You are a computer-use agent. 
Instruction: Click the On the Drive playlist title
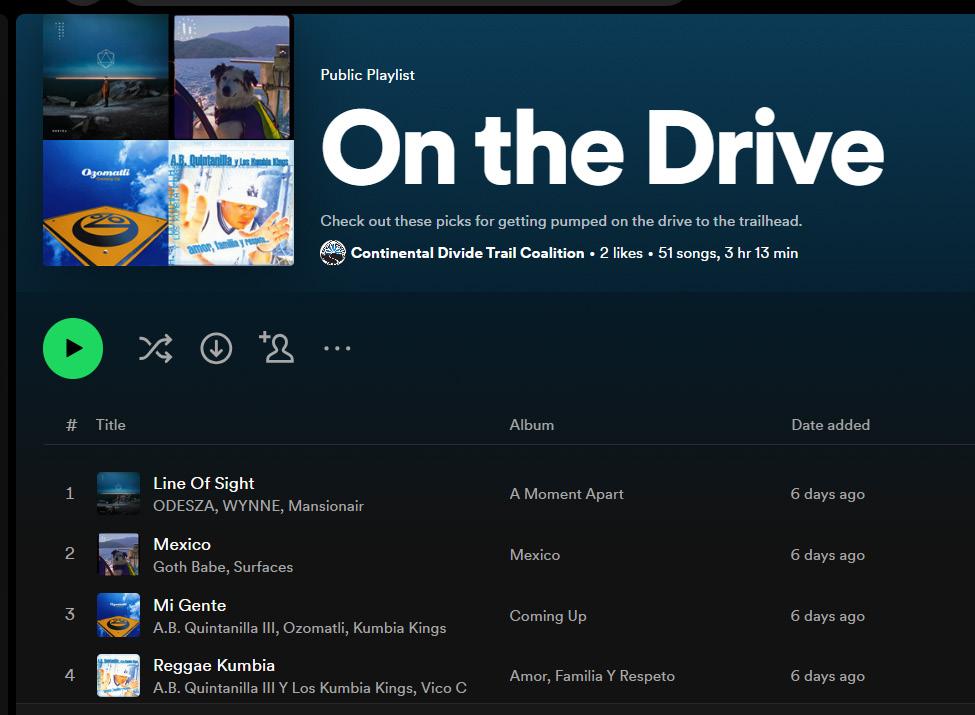(x=602, y=148)
